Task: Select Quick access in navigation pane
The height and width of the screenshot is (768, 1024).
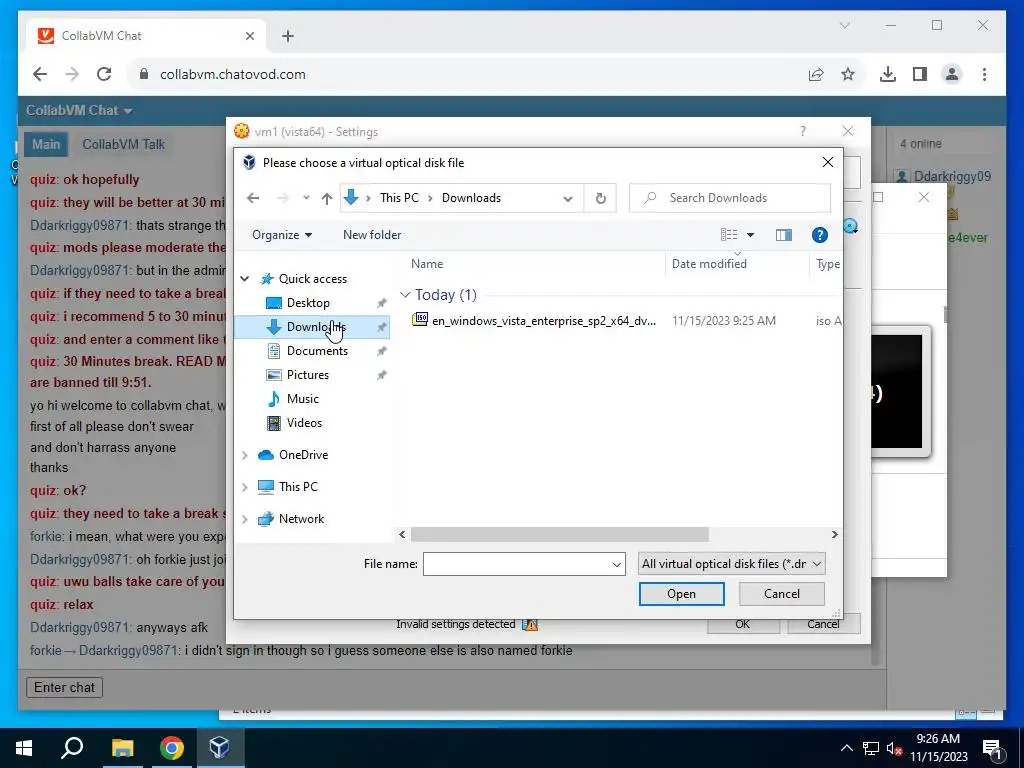Action: (x=313, y=279)
